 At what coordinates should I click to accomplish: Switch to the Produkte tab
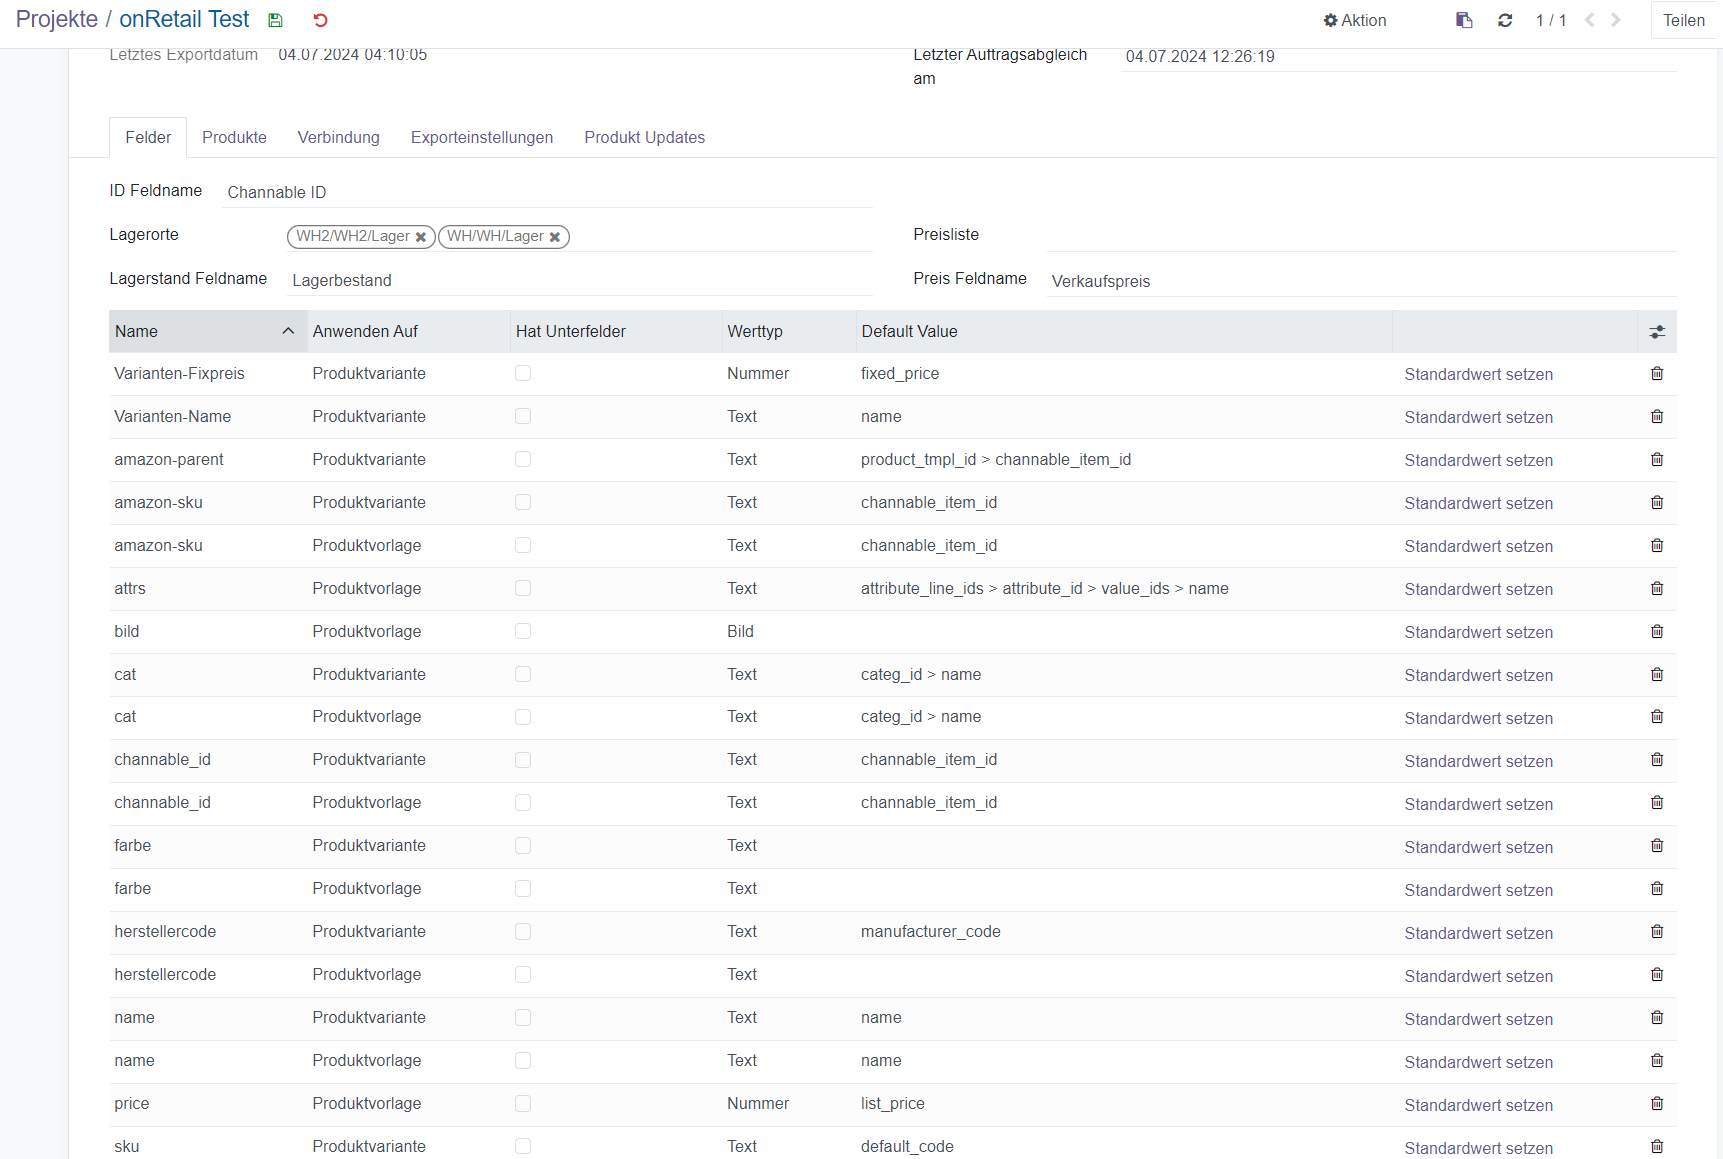point(234,138)
